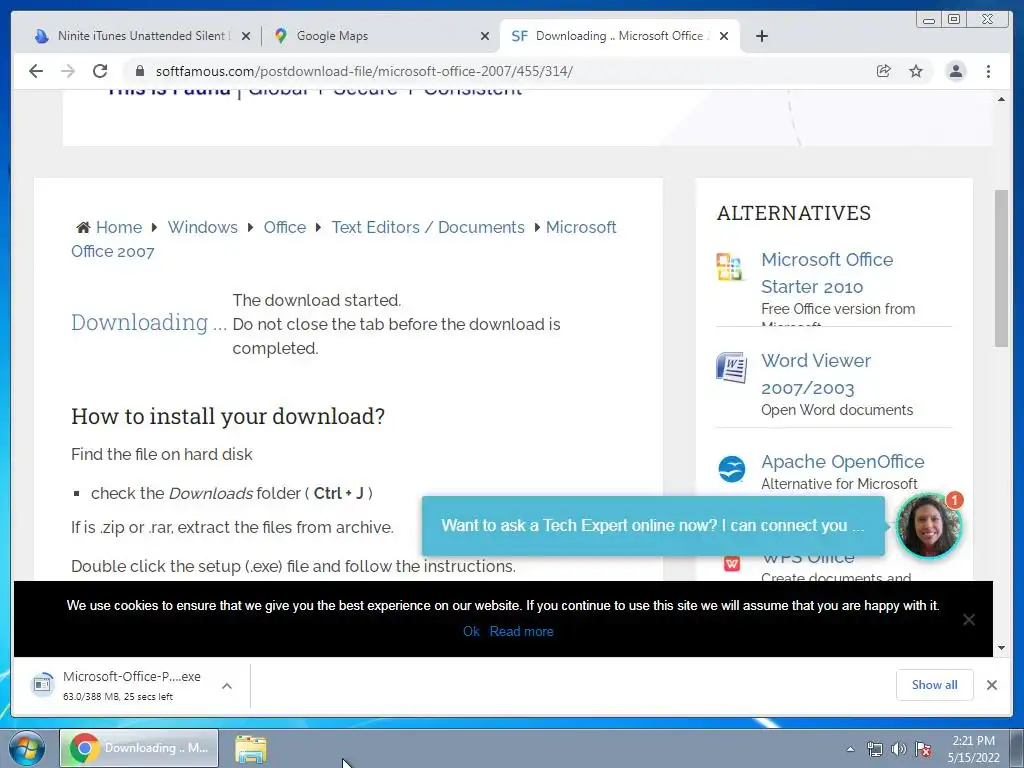This screenshot has width=1024, height=768.
Task: Click the 'The download started.' text
Action: coord(317,300)
